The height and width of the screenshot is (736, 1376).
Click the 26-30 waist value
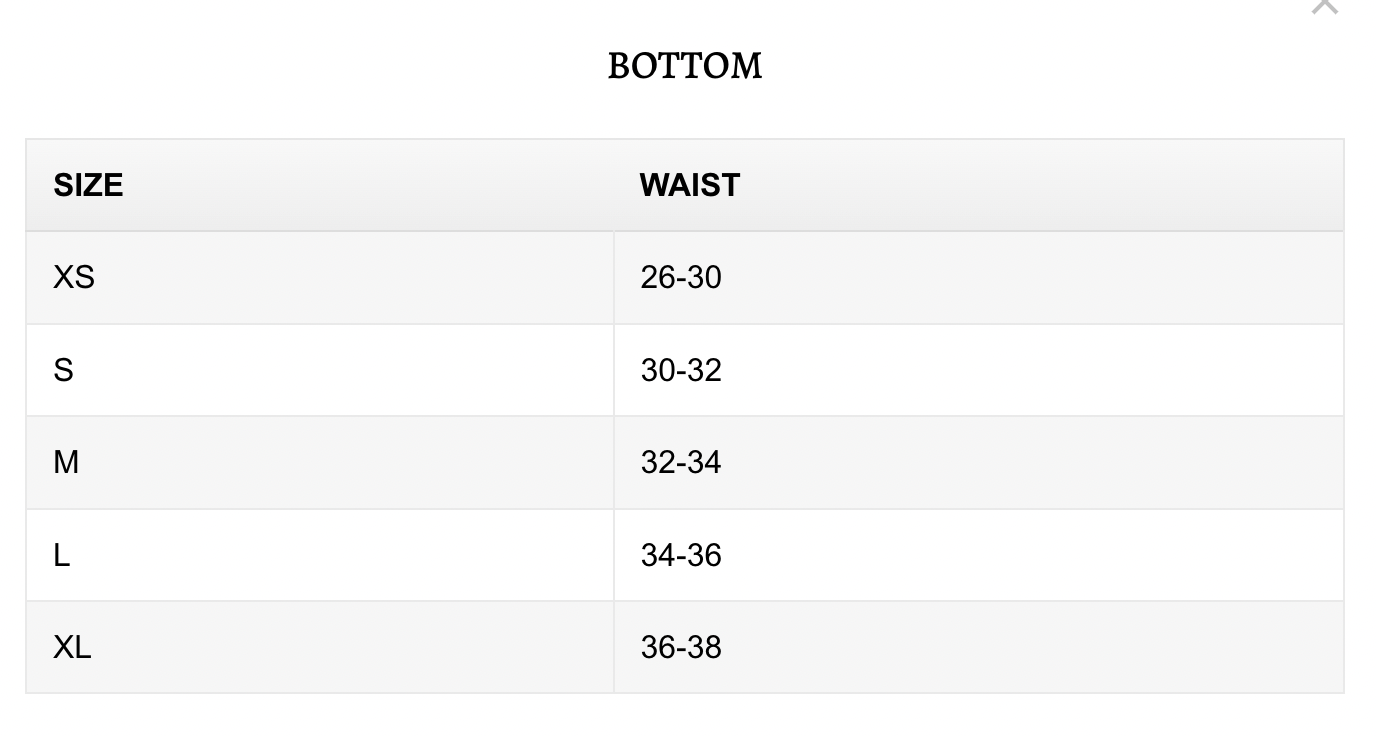680,277
